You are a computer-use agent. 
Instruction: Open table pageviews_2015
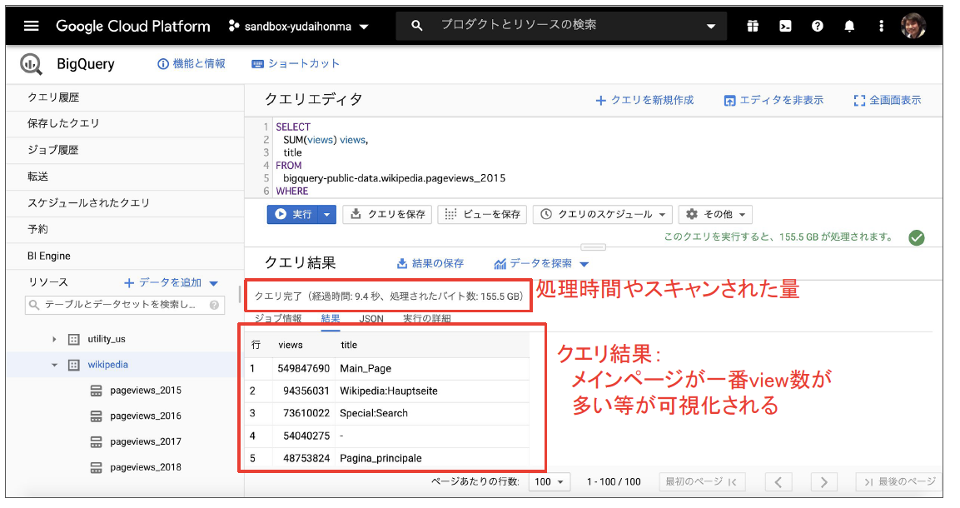point(146,390)
